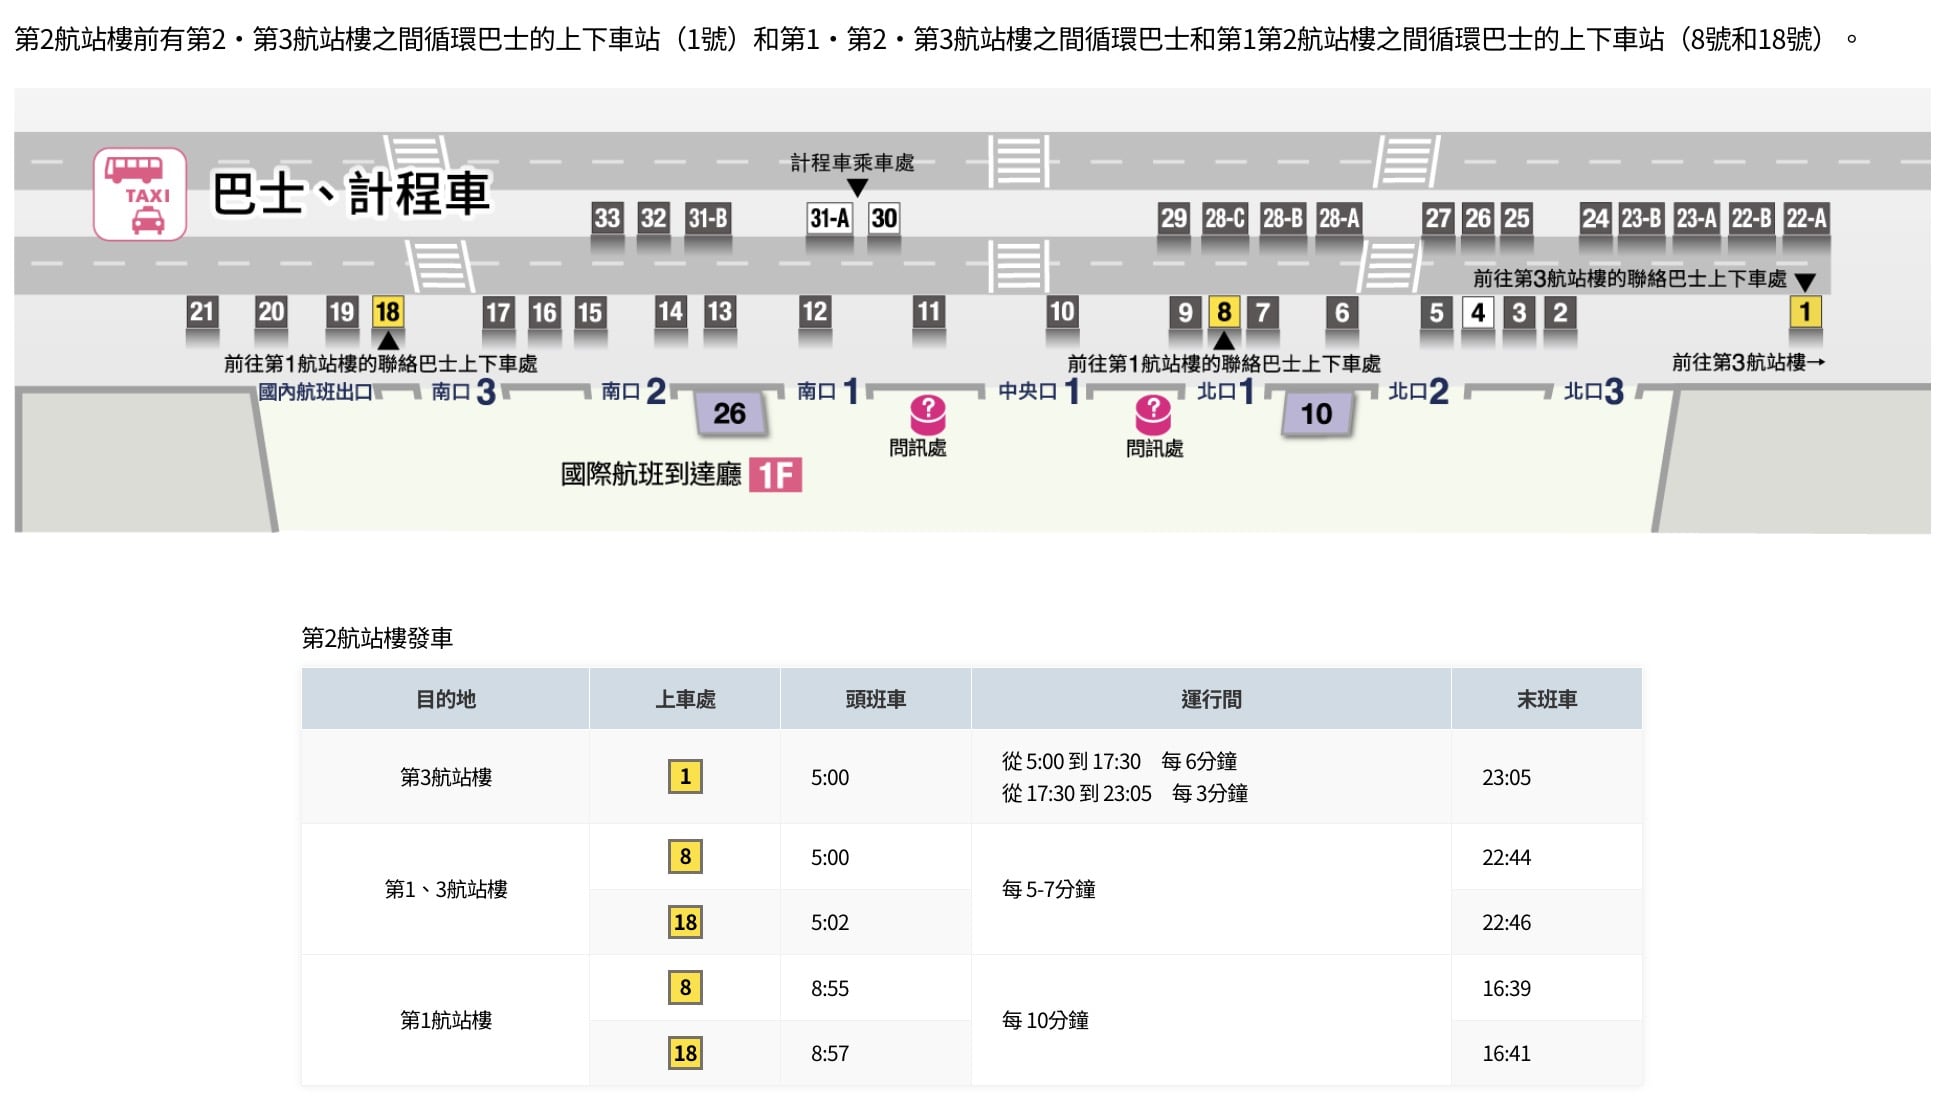The width and height of the screenshot is (1938, 1116).
Task: Click the 目的地 column header
Action: [x=446, y=699]
